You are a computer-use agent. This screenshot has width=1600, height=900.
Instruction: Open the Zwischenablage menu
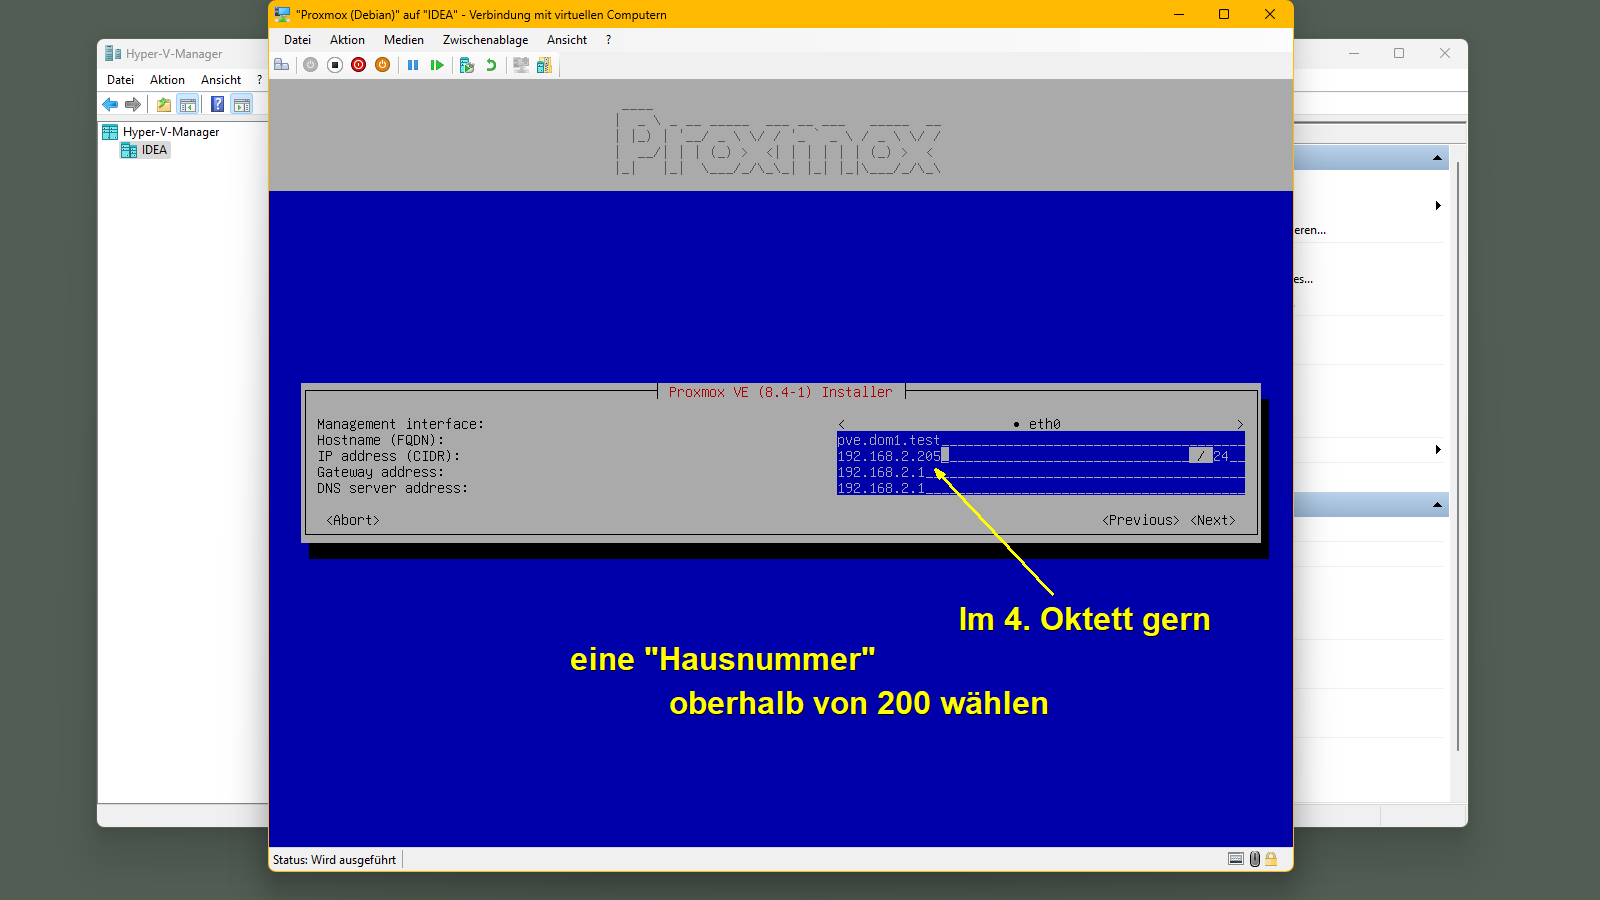pos(485,40)
